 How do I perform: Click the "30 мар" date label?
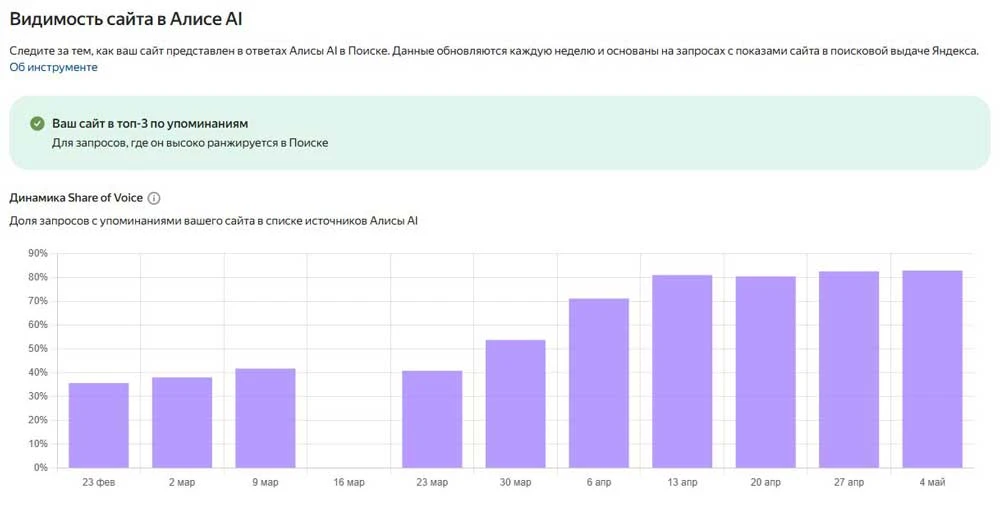pos(515,482)
